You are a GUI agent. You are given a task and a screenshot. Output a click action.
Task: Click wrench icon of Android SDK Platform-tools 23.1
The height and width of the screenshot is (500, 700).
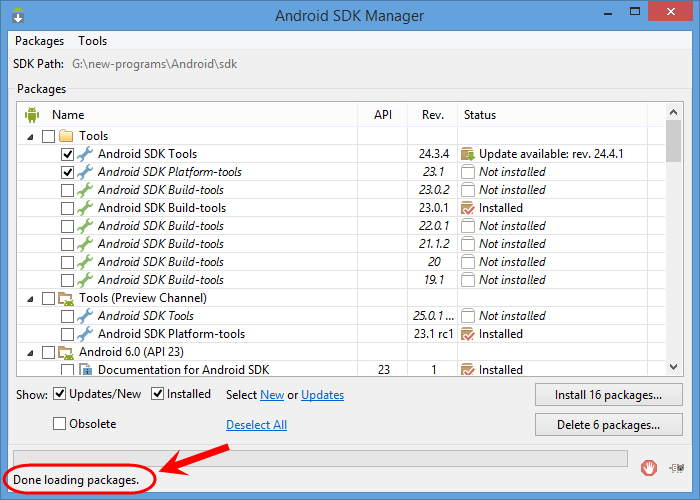85,172
